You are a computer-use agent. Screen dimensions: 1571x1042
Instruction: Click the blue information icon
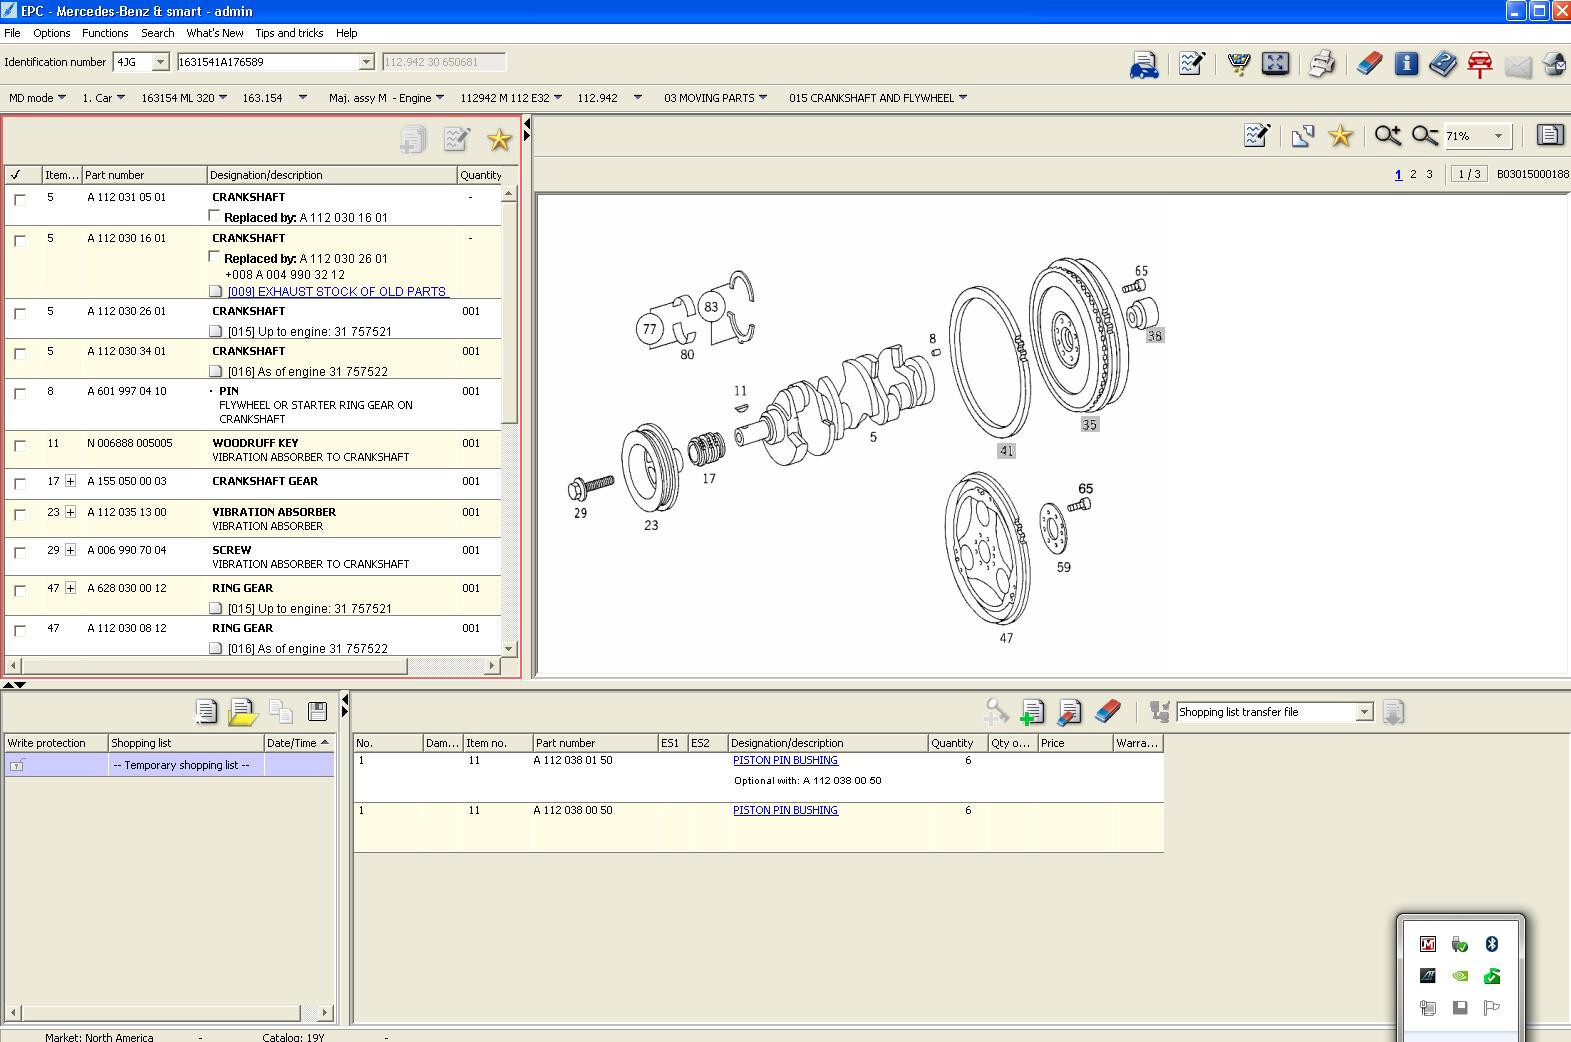[1406, 64]
